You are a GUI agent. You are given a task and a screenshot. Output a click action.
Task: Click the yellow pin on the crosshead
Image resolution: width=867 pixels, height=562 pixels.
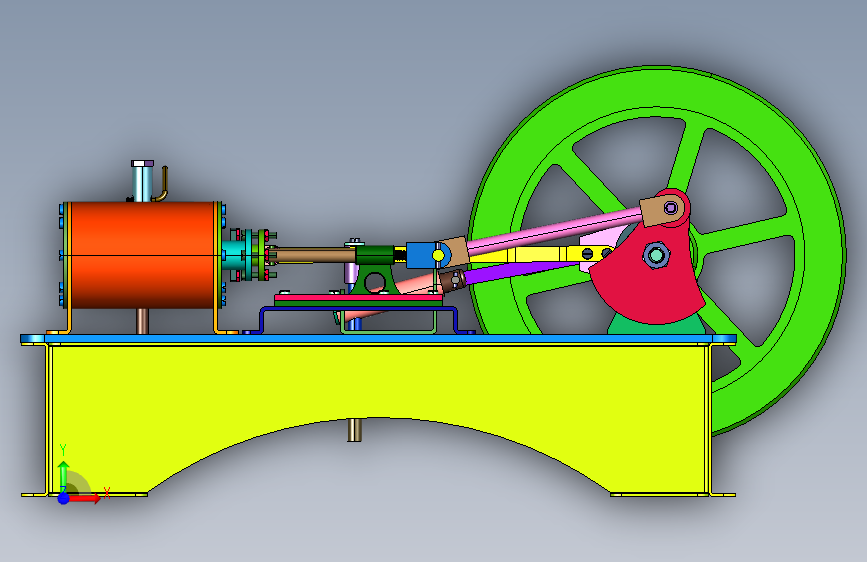pyautogui.click(x=438, y=256)
